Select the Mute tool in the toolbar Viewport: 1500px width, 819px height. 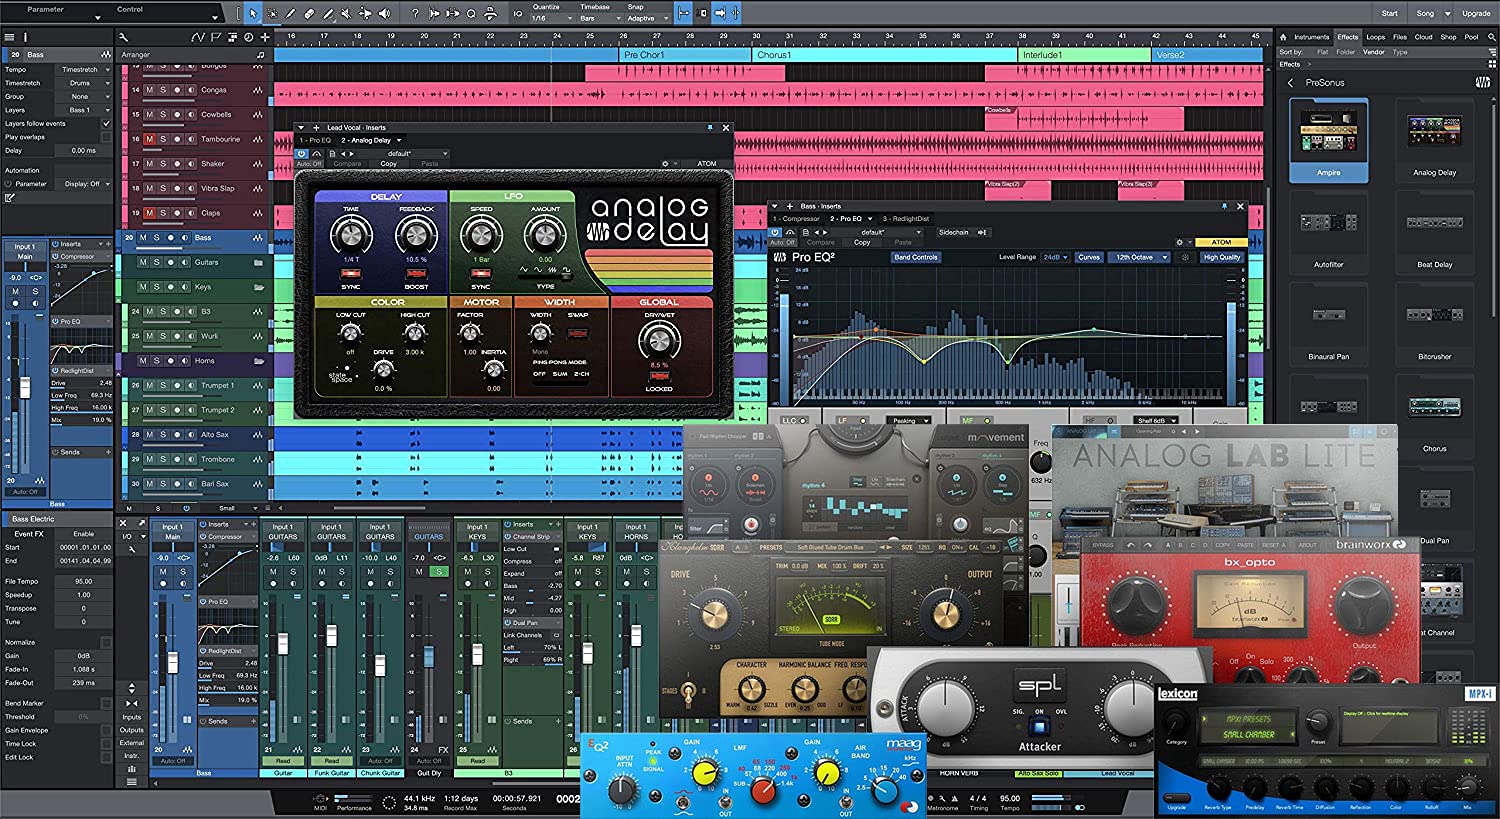(346, 13)
